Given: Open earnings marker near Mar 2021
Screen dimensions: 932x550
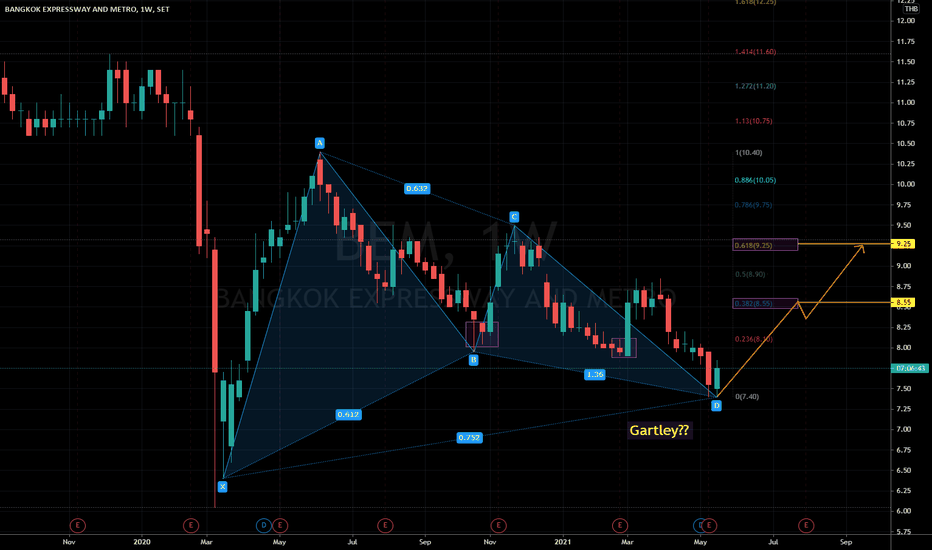Looking at the screenshot, I should (x=620, y=525).
